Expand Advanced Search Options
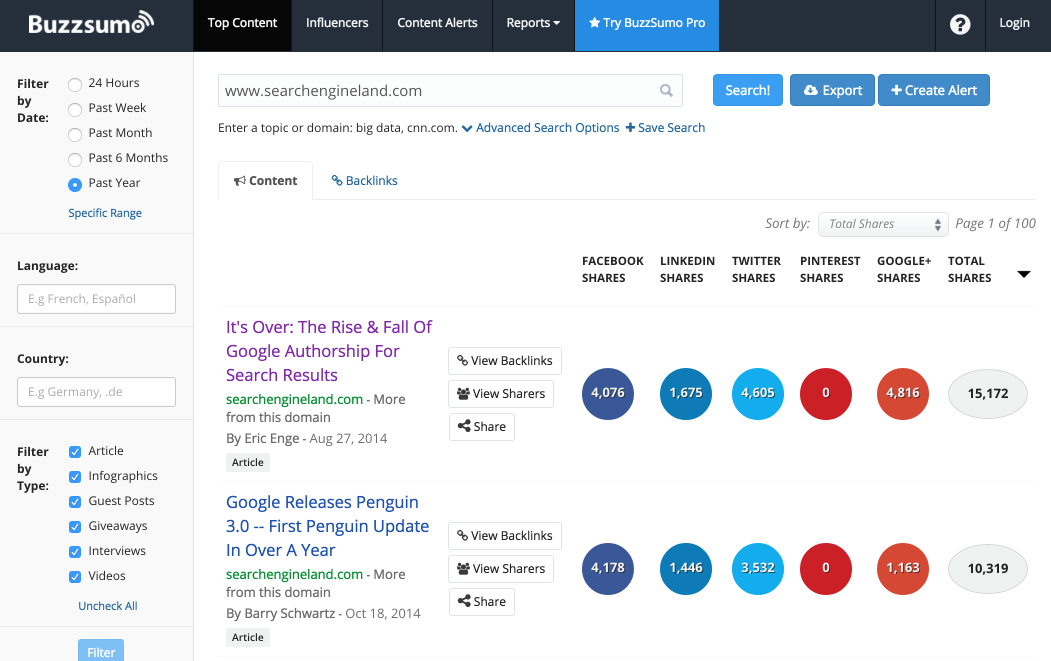Image resolution: width=1051 pixels, height=661 pixels. coord(540,127)
